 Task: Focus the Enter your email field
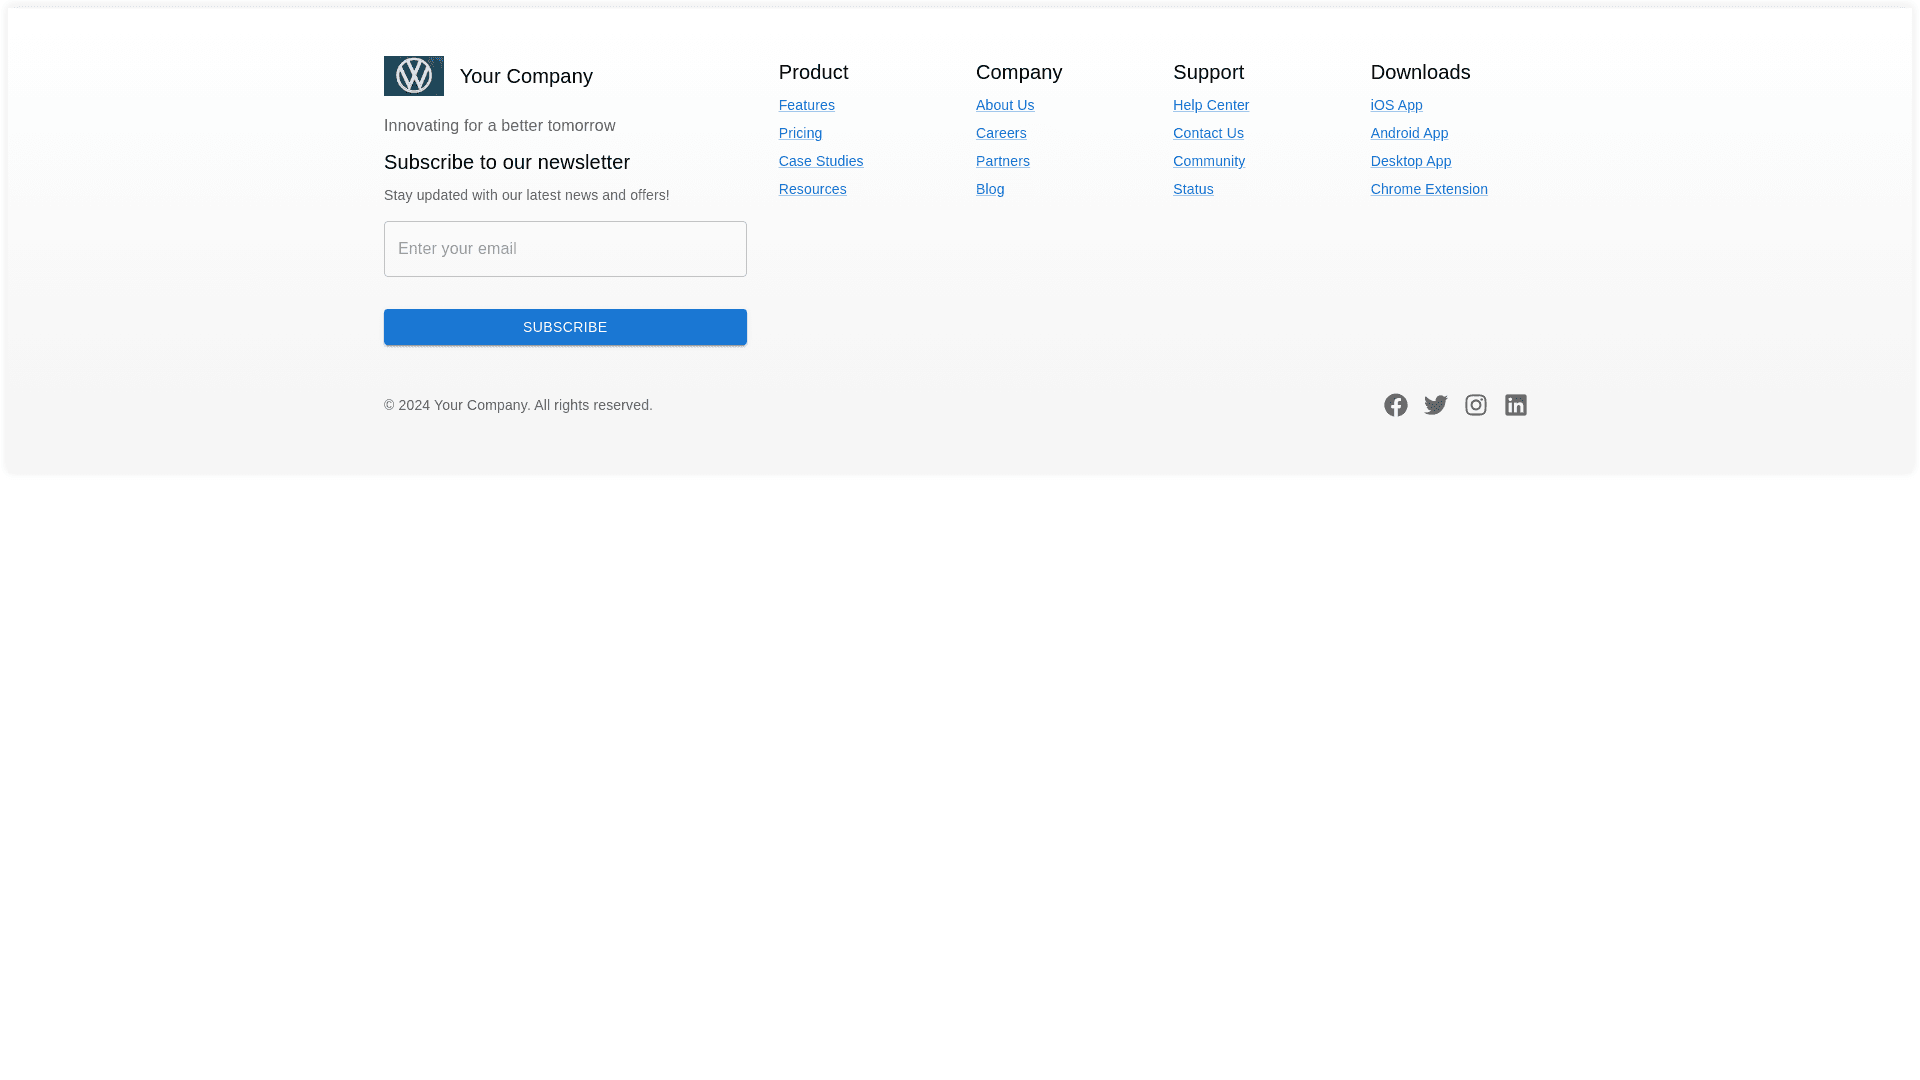click(565, 249)
